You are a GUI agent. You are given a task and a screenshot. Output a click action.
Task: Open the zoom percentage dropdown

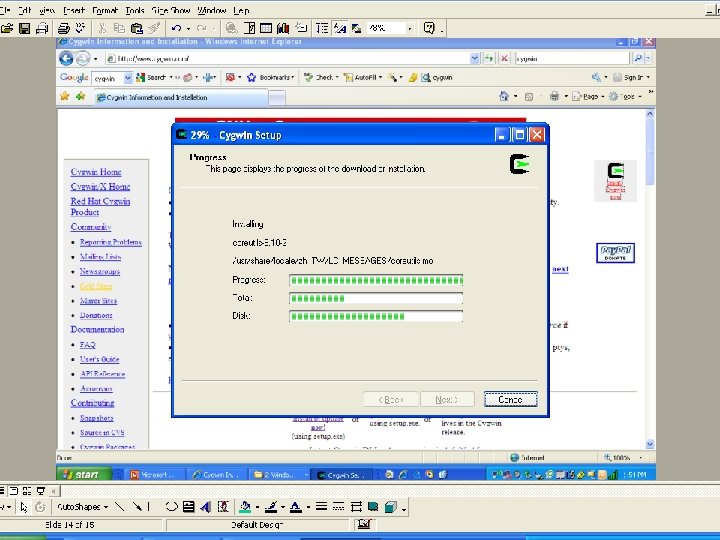coord(410,28)
